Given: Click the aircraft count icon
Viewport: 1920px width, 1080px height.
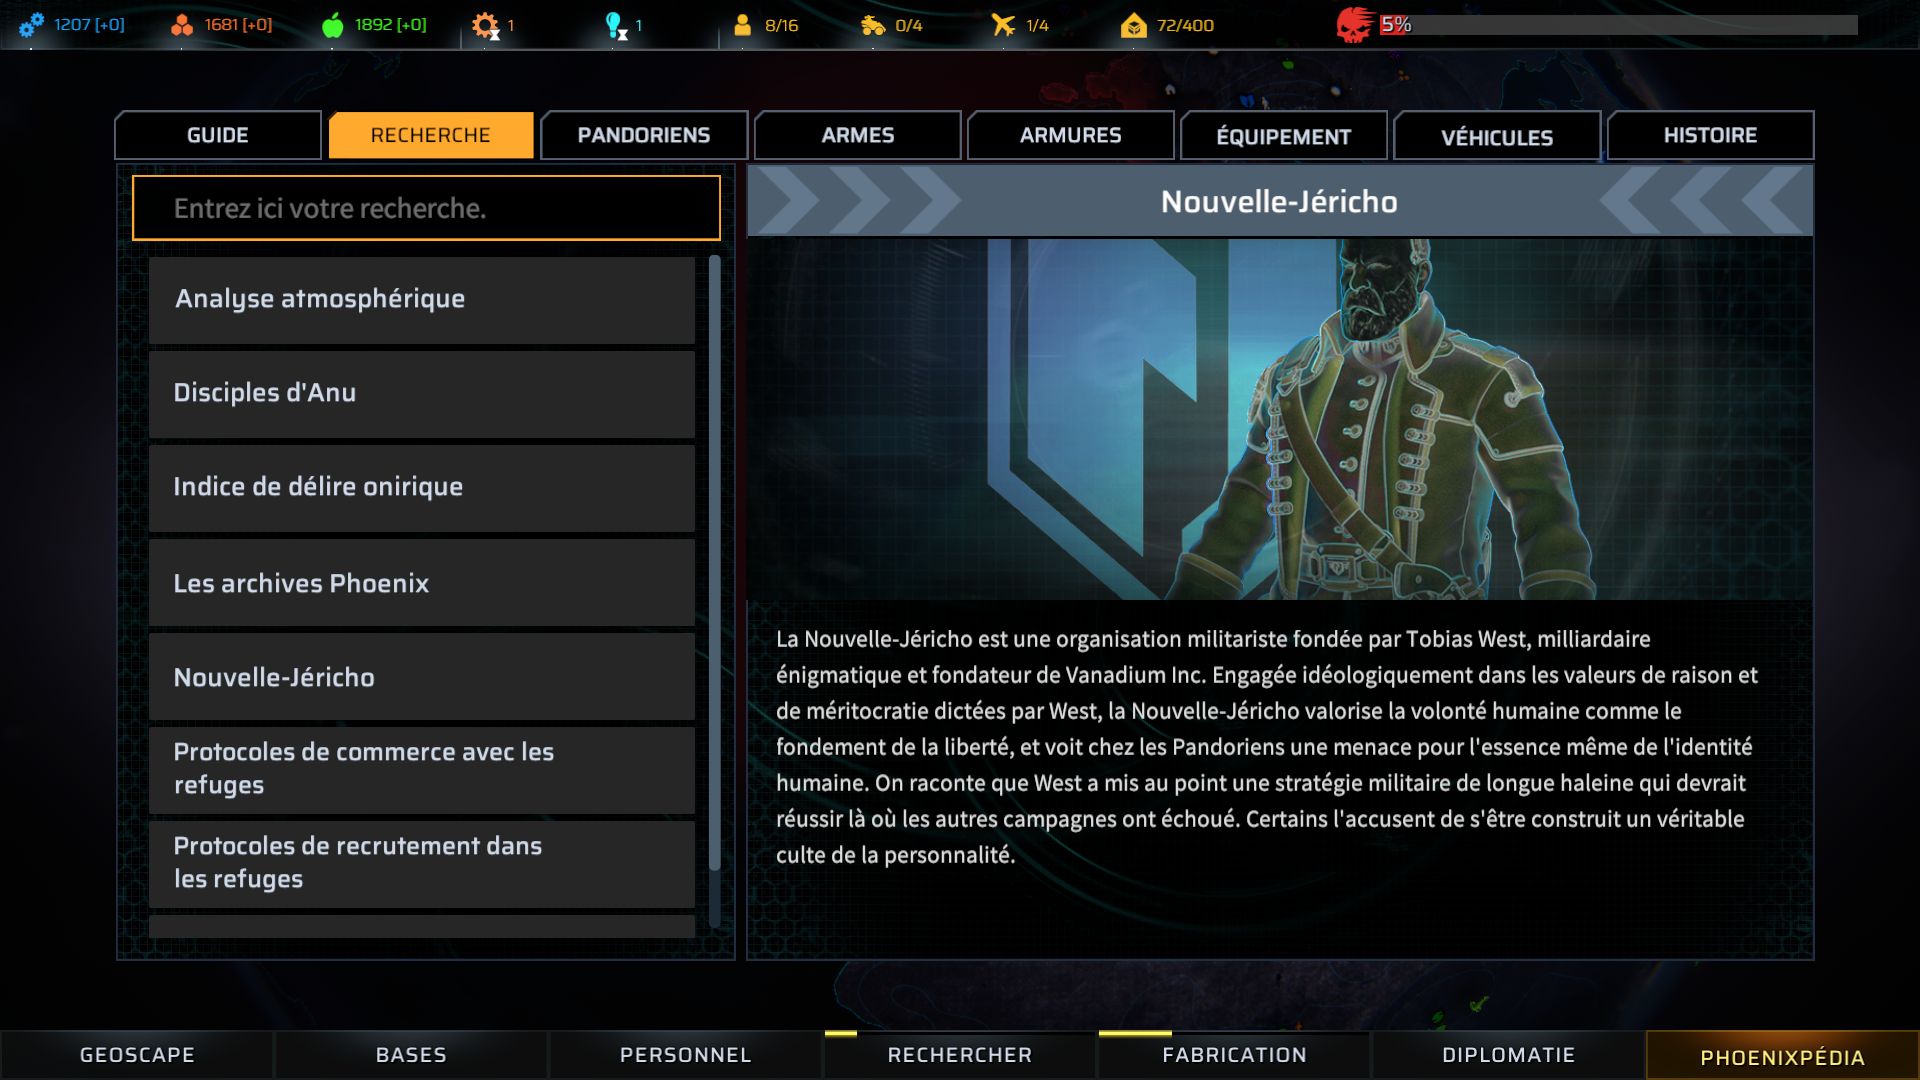Looking at the screenshot, I should coord(1003,25).
